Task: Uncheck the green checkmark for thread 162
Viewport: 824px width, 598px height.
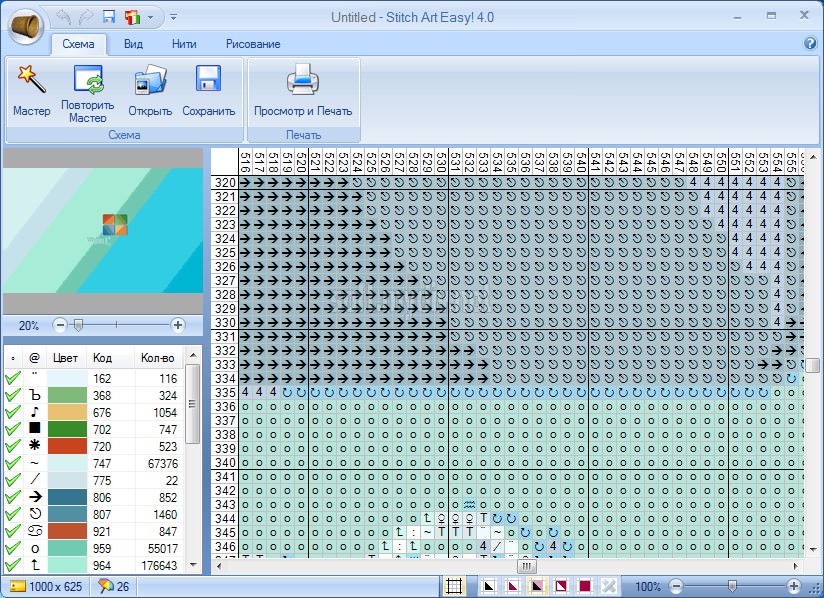Action: click(x=13, y=379)
